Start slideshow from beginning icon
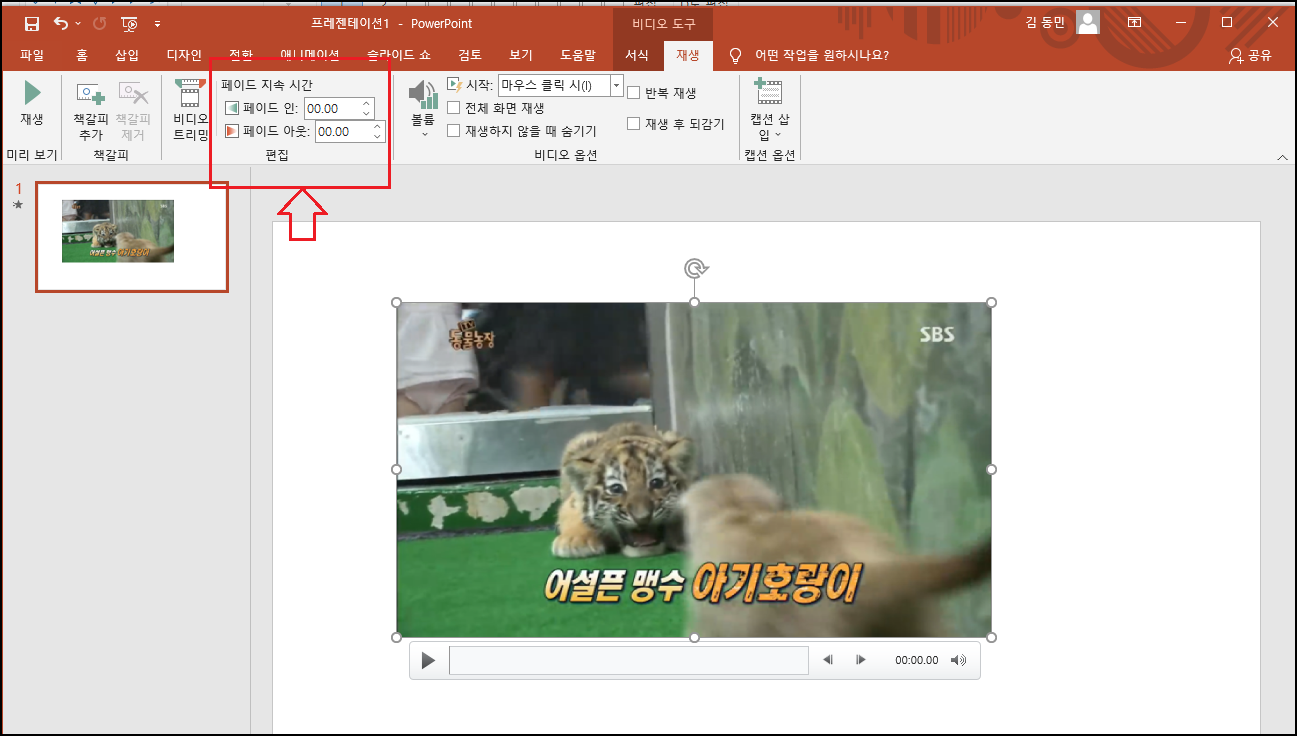The height and width of the screenshot is (736, 1297). tap(130, 23)
